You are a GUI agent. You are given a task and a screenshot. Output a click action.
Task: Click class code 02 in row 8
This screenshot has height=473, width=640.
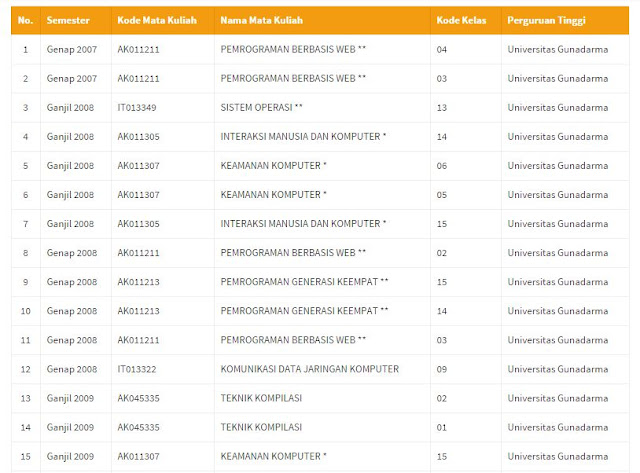coord(442,253)
